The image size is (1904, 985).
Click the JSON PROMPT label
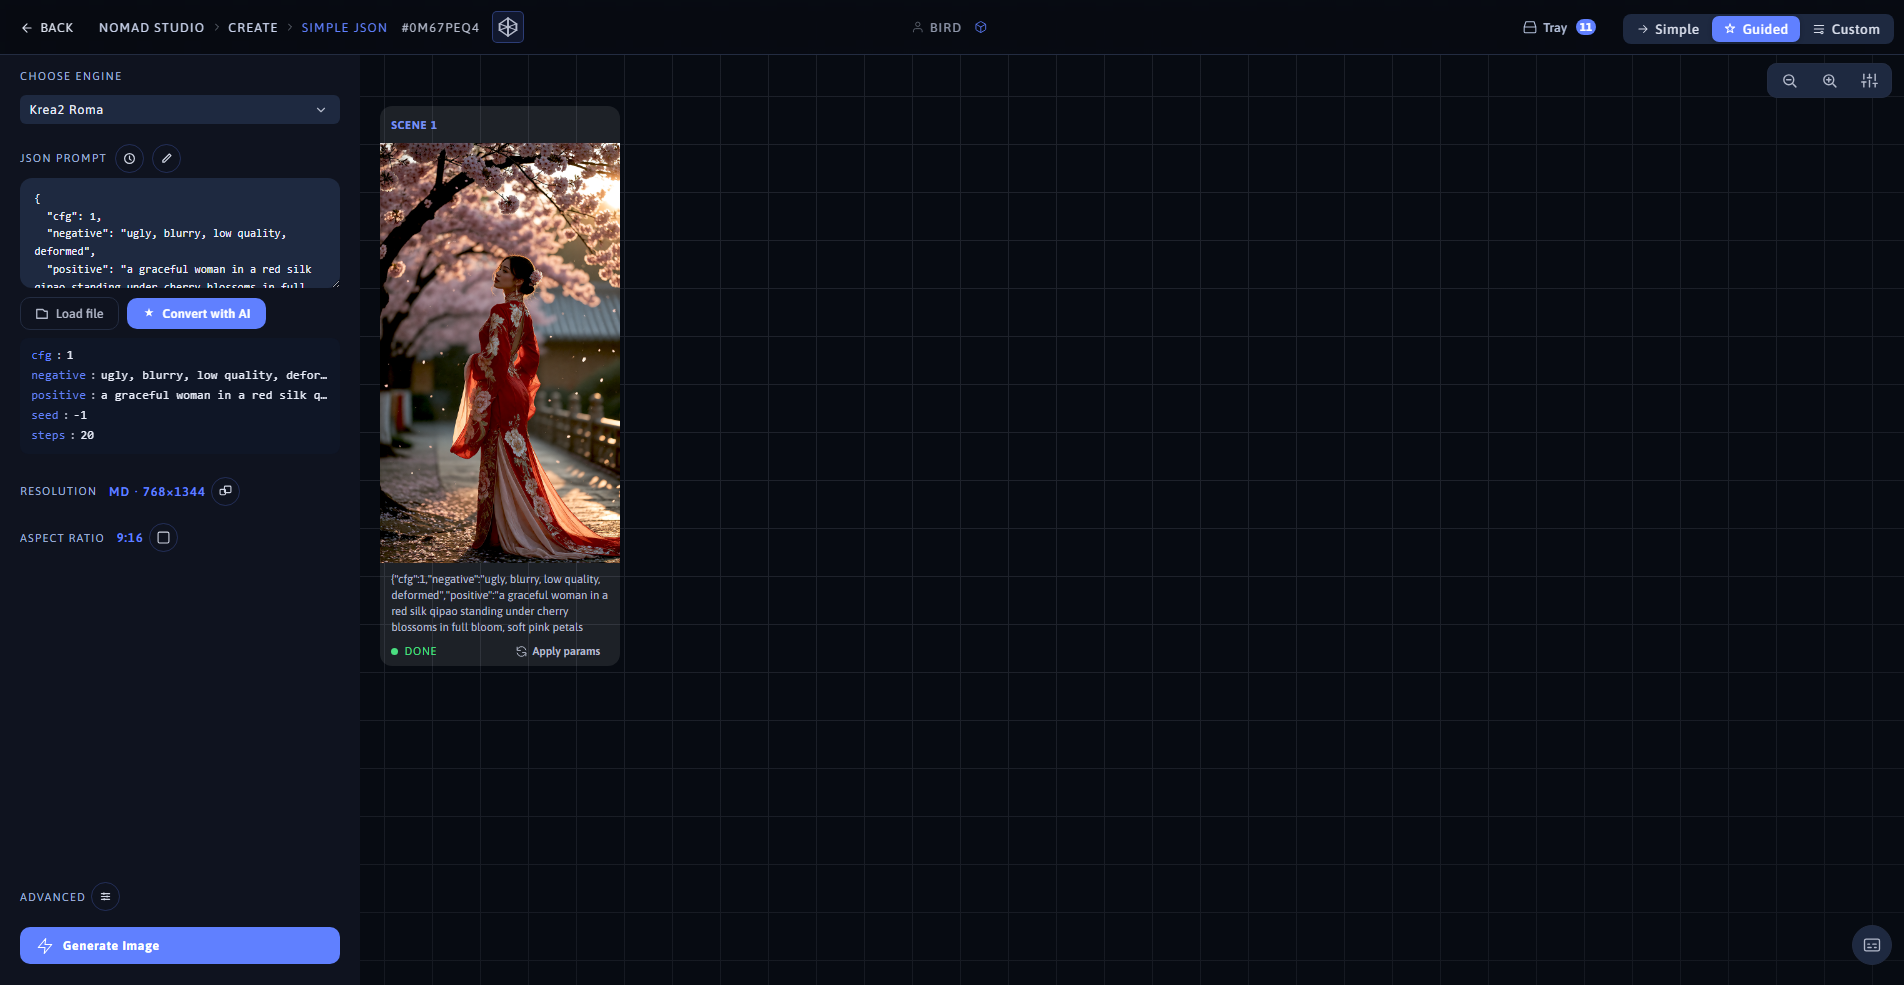[x=63, y=158]
